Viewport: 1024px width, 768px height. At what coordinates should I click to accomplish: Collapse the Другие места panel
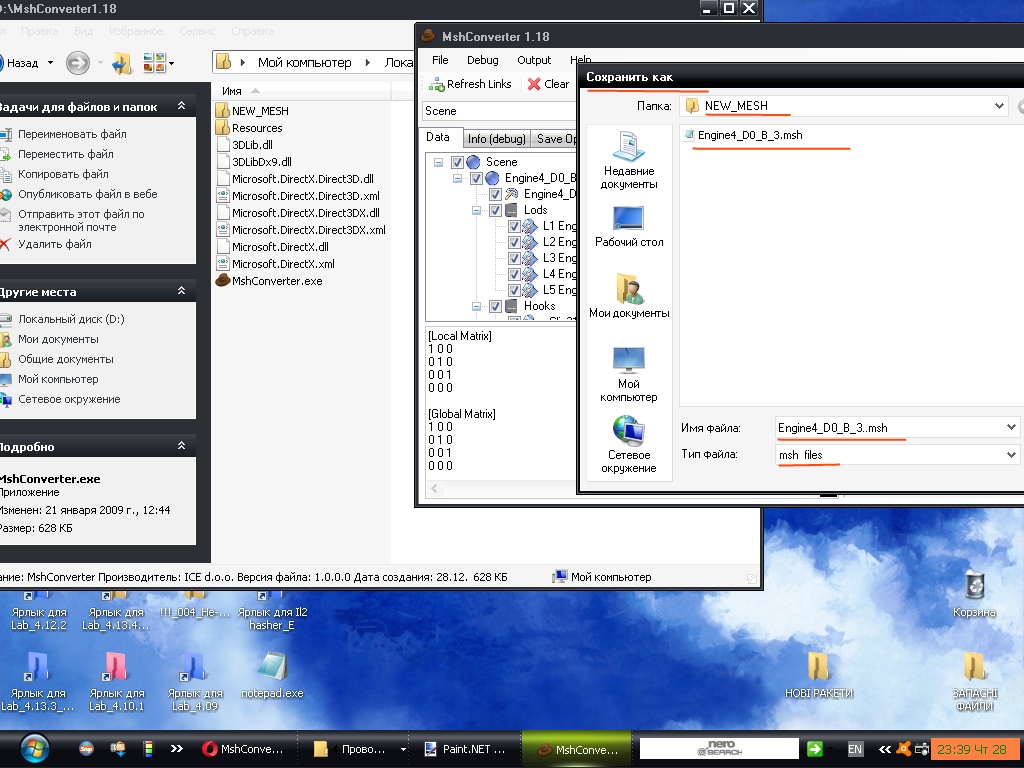pos(182,291)
